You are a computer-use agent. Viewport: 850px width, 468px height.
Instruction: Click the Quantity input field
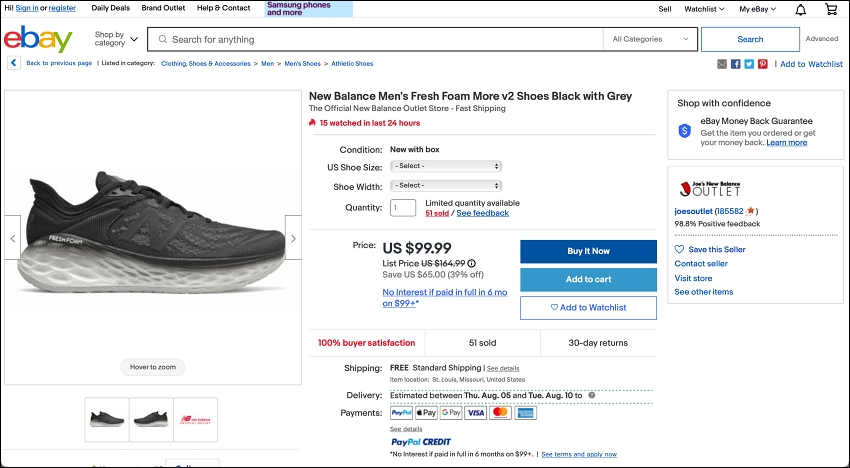click(403, 208)
